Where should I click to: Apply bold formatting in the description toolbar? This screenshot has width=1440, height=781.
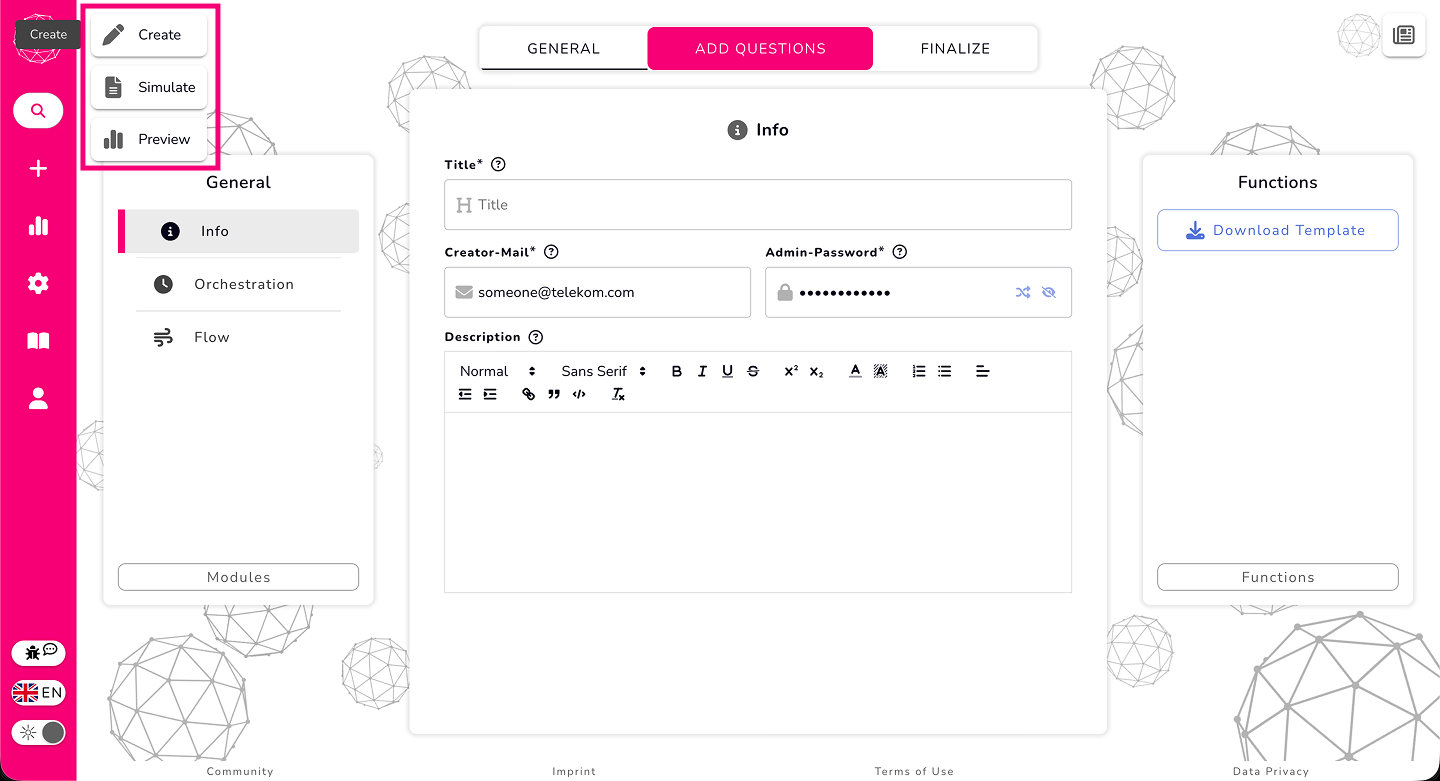click(677, 371)
